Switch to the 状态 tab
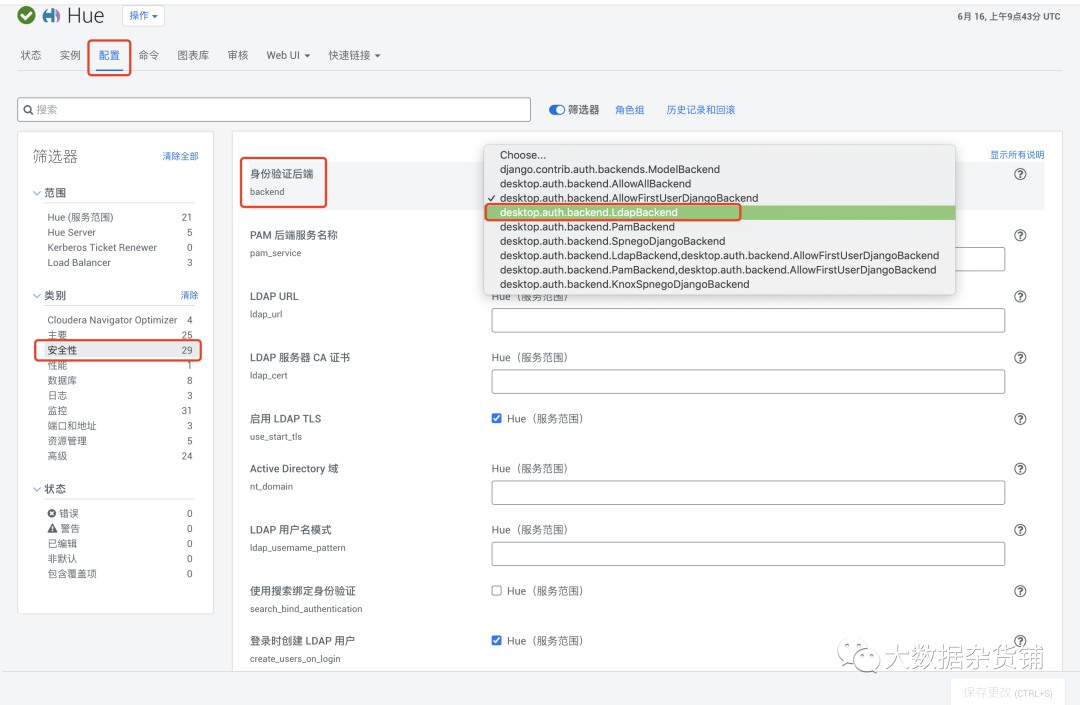Viewport: 1080px width, 705px height. click(x=31, y=55)
